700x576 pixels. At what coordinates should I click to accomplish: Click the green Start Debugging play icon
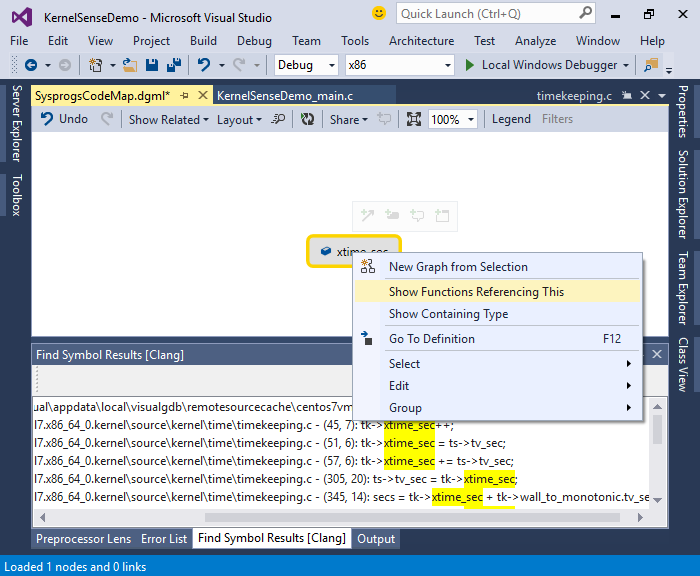(469, 65)
